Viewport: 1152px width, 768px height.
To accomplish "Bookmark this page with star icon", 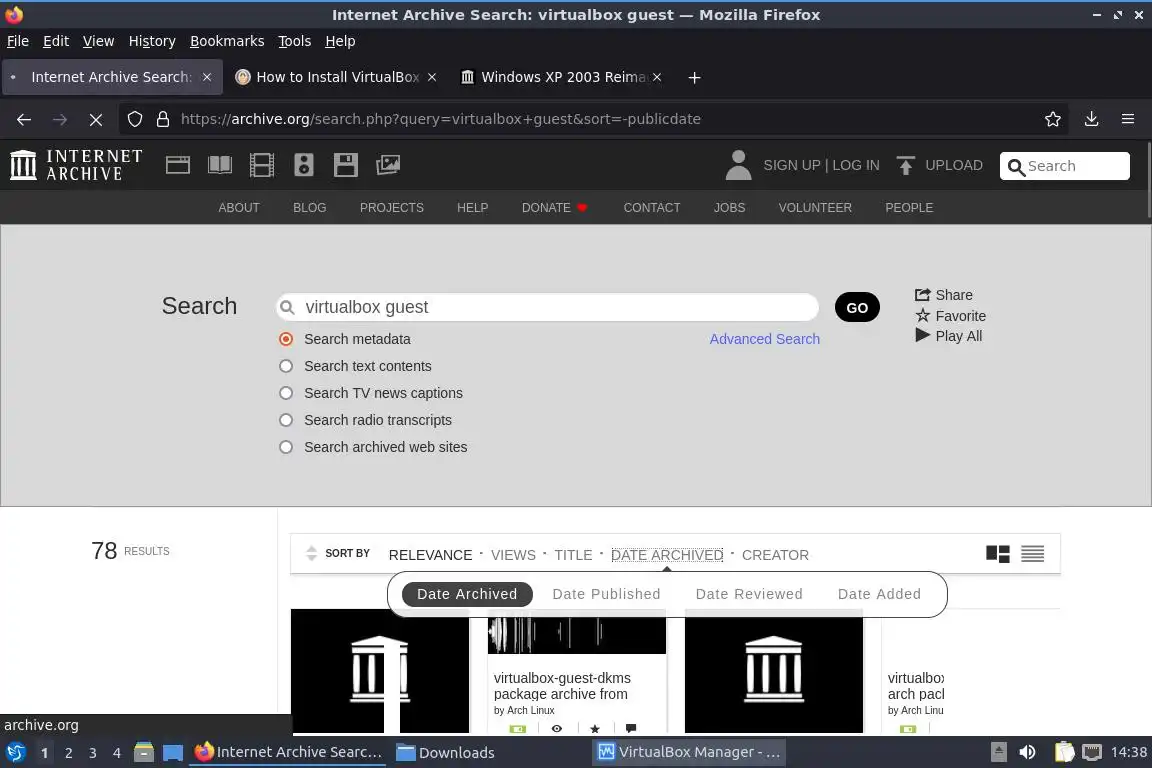I will [x=1053, y=119].
